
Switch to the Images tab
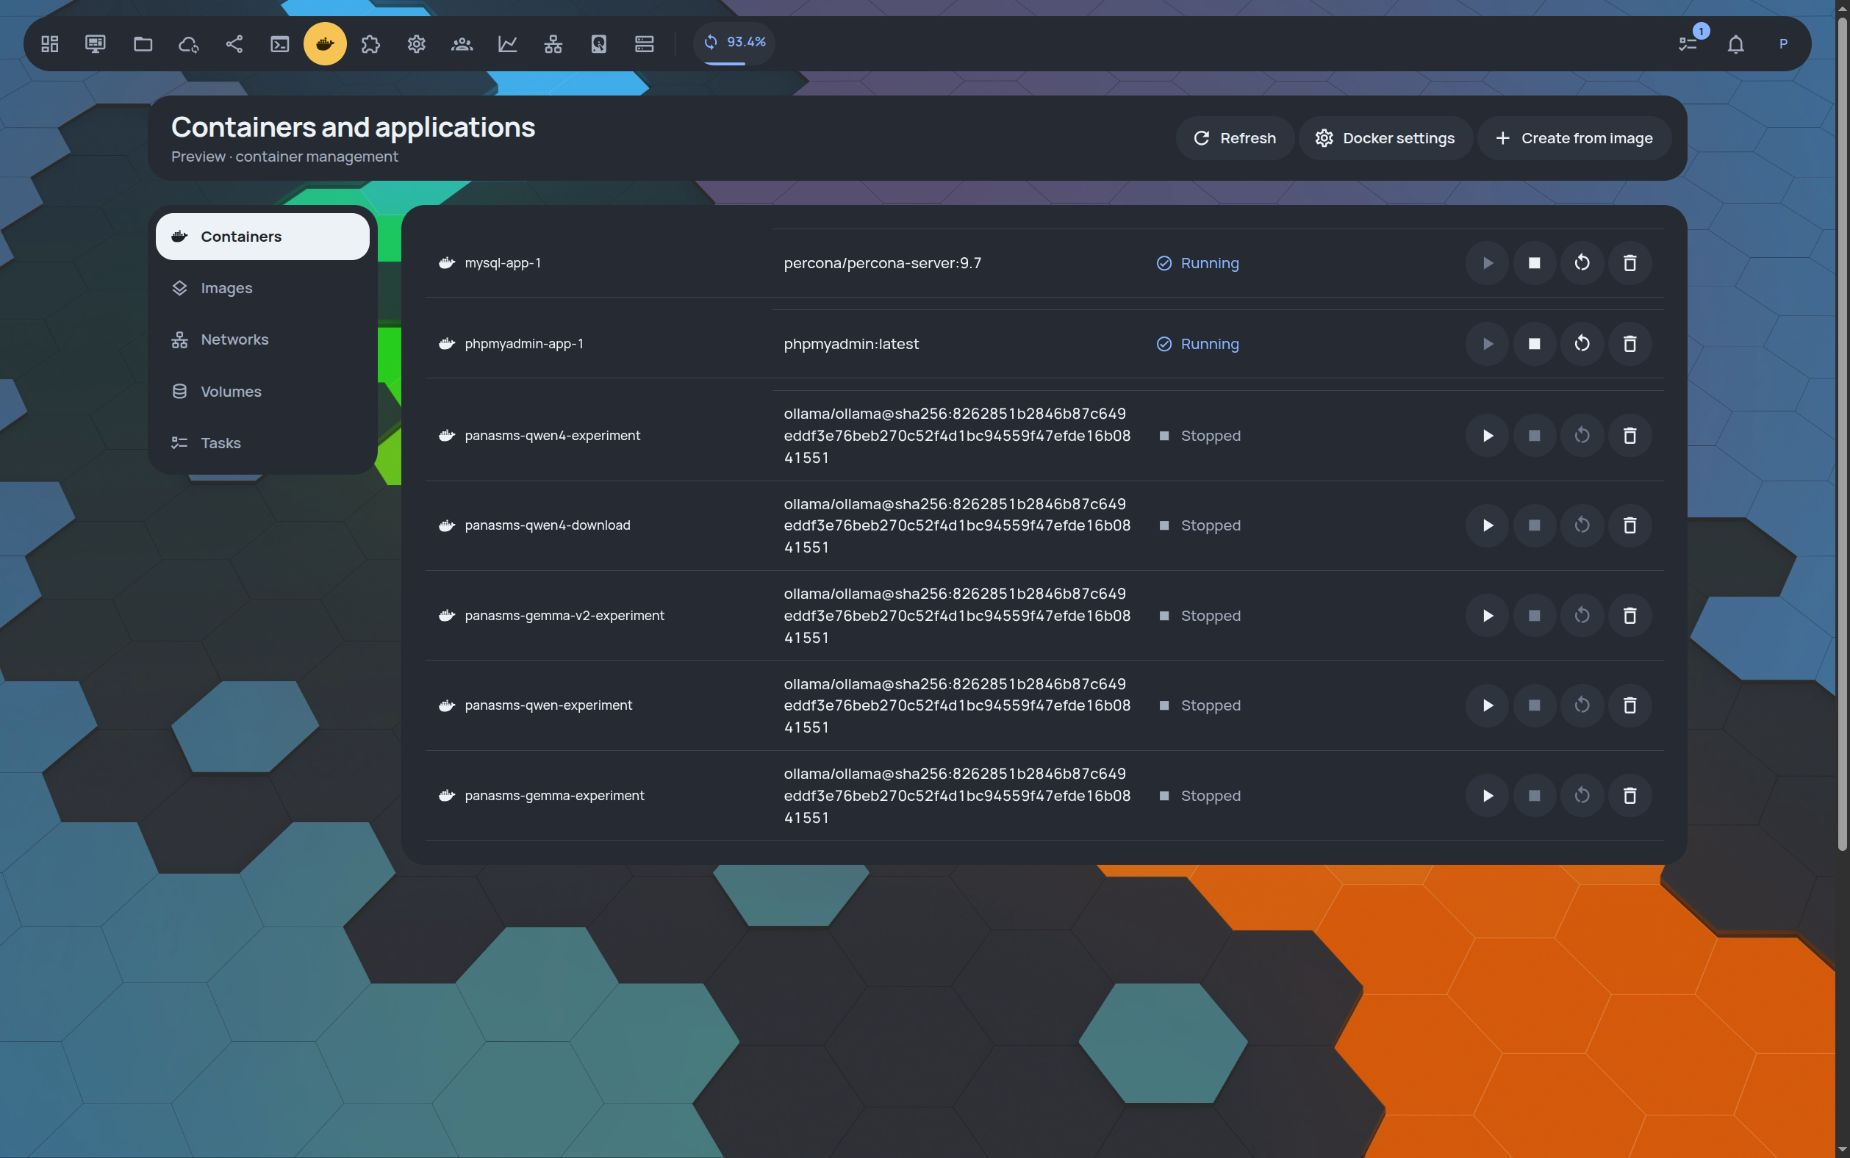pos(263,288)
